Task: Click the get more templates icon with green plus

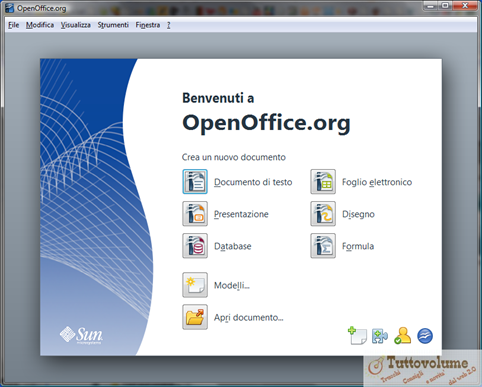Action: (357, 335)
